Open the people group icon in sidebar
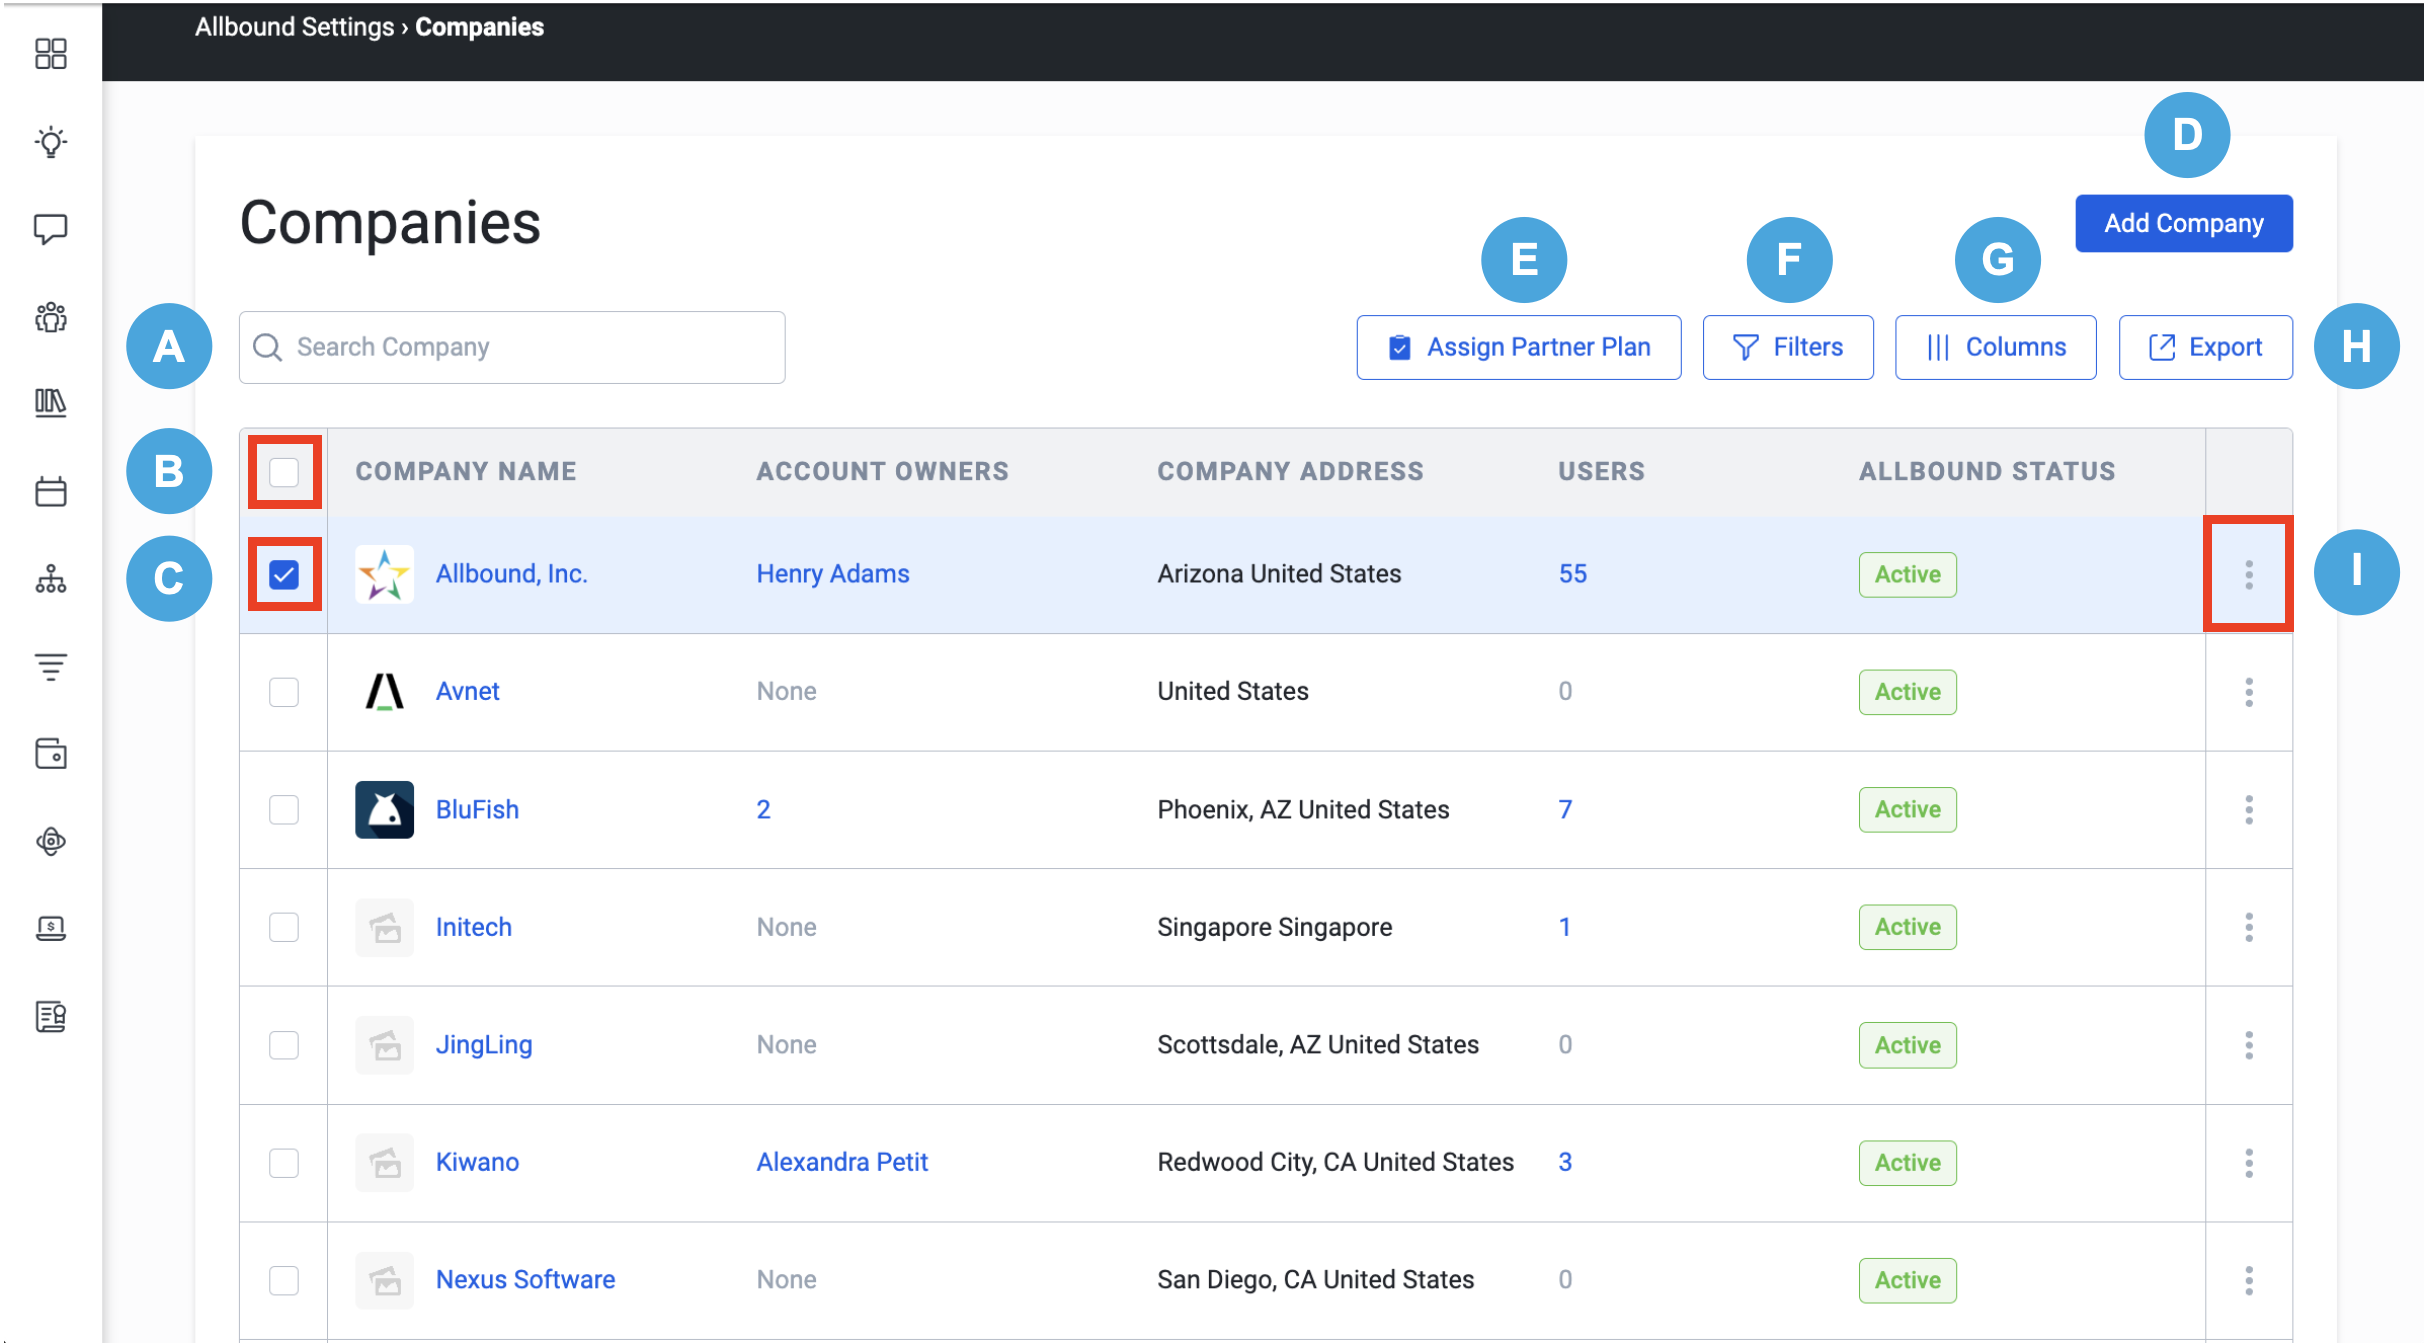 (50, 318)
